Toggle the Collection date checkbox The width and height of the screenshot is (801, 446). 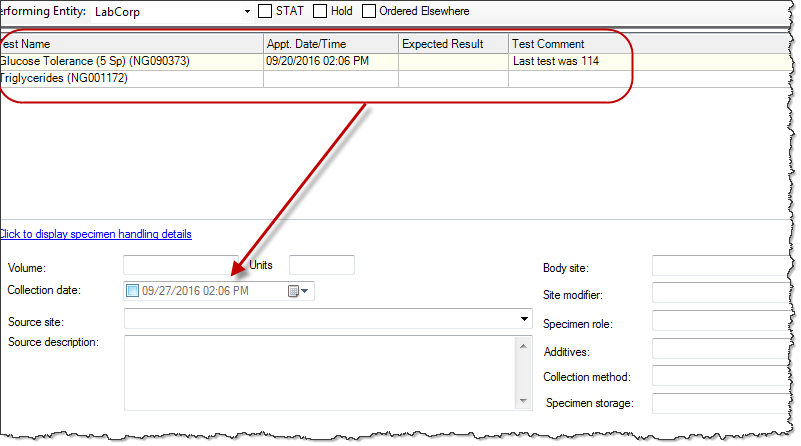click(132, 291)
